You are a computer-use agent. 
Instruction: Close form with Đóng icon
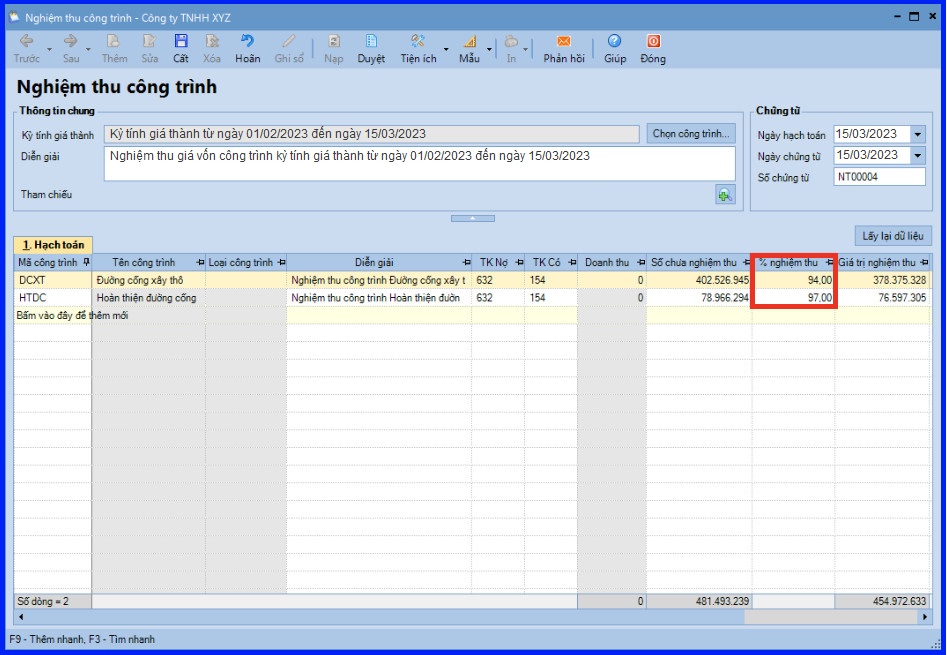(653, 41)
